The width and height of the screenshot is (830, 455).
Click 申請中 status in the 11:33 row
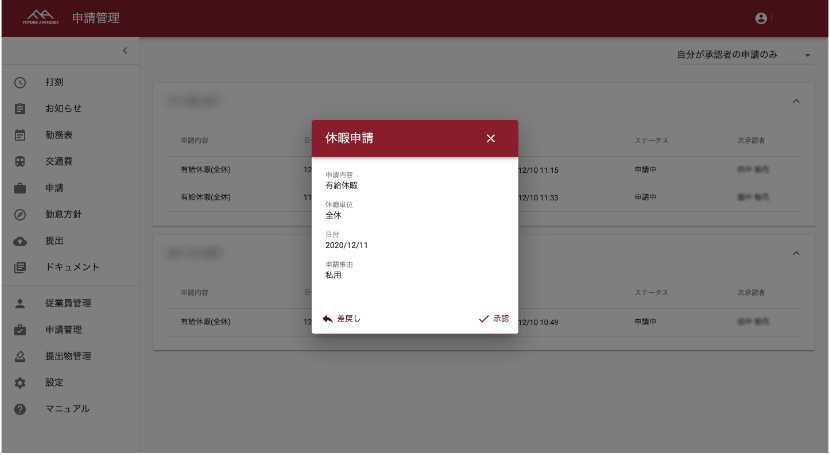click(645, 198)
